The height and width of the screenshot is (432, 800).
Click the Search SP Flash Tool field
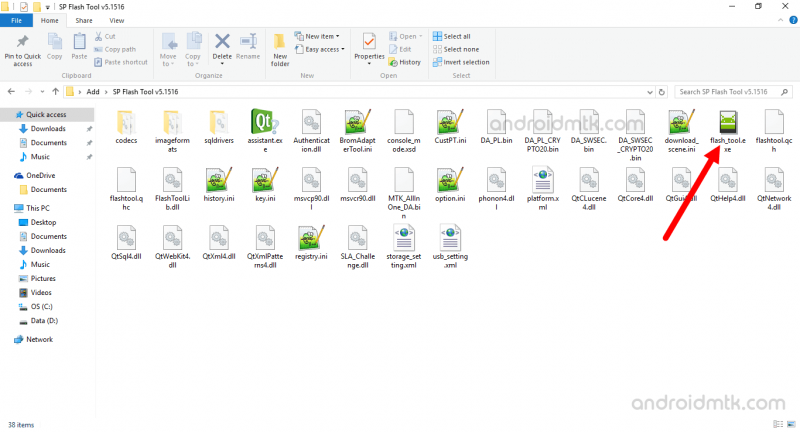pyautogui.click(x=734, y=92)
